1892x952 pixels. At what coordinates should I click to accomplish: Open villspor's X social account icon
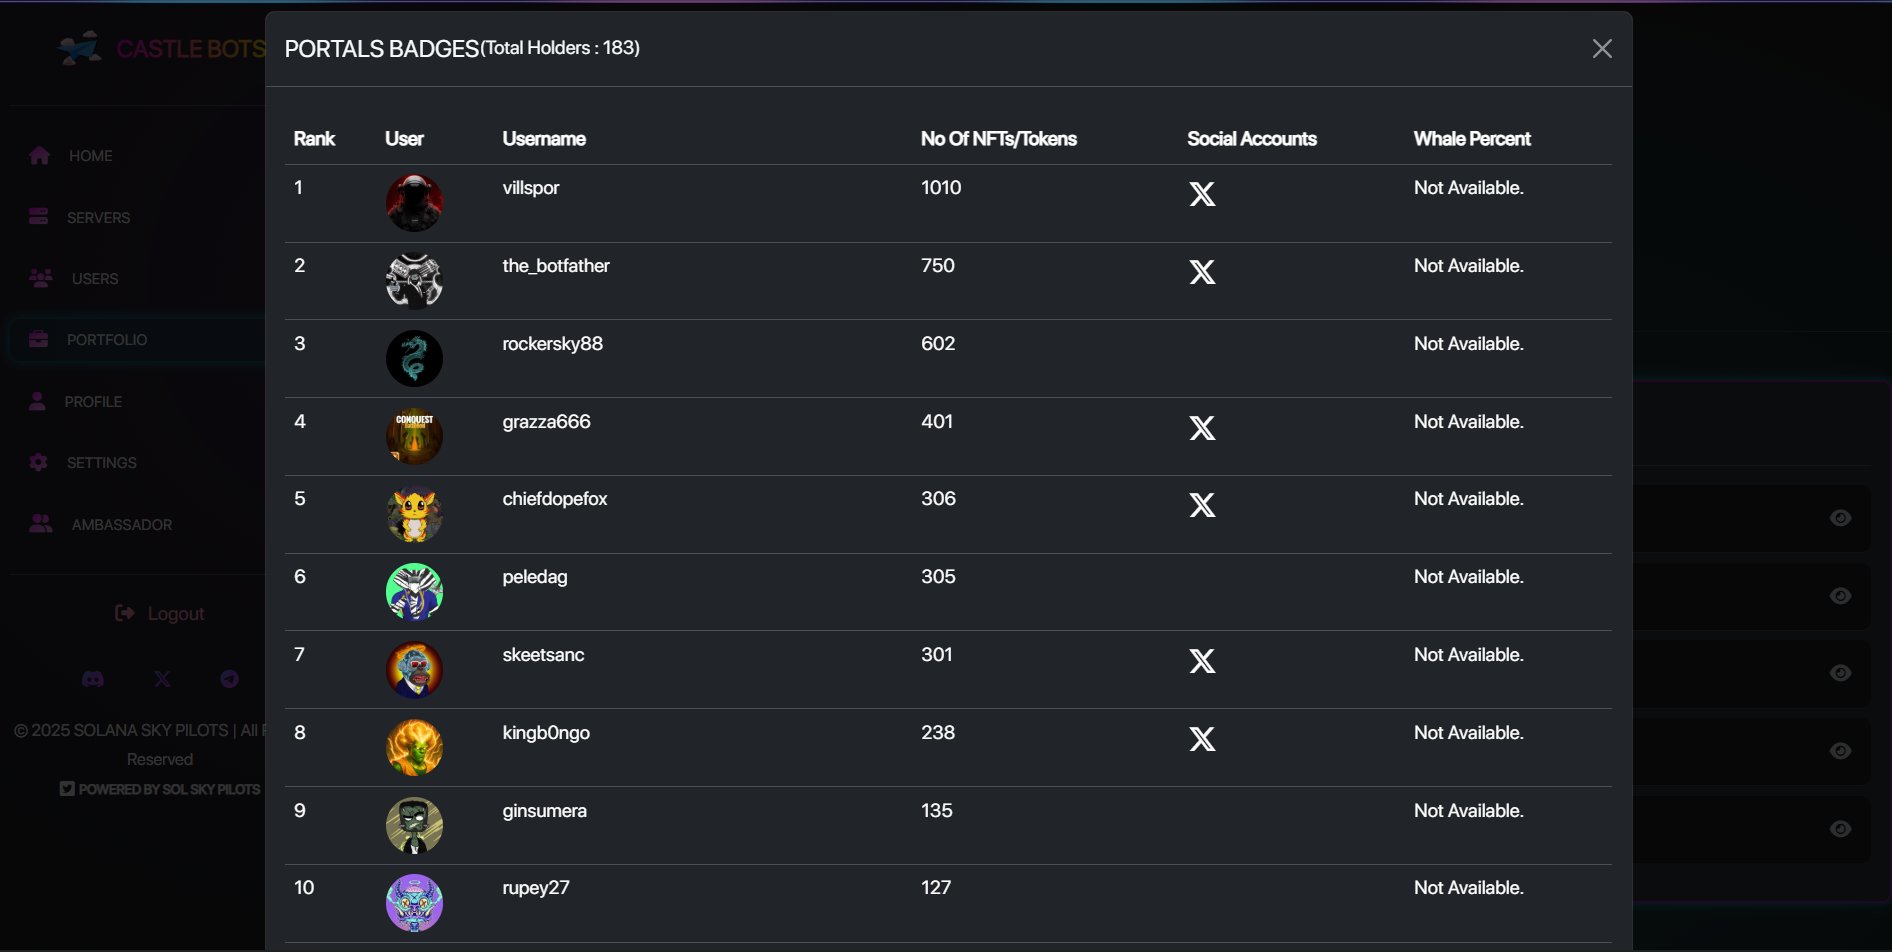pos(1203,194)
